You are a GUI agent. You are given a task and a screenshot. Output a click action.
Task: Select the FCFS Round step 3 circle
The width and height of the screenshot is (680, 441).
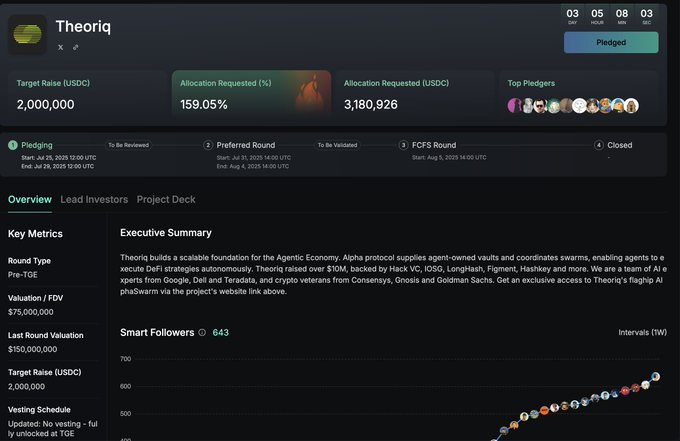403,145
